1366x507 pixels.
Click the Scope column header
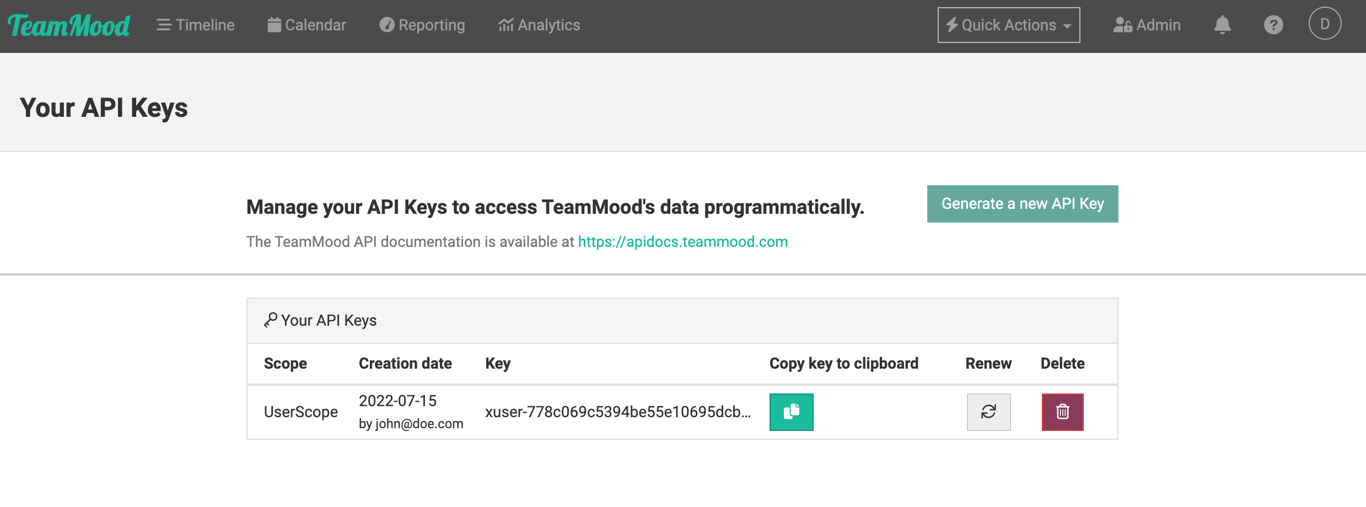click(285, 363)
